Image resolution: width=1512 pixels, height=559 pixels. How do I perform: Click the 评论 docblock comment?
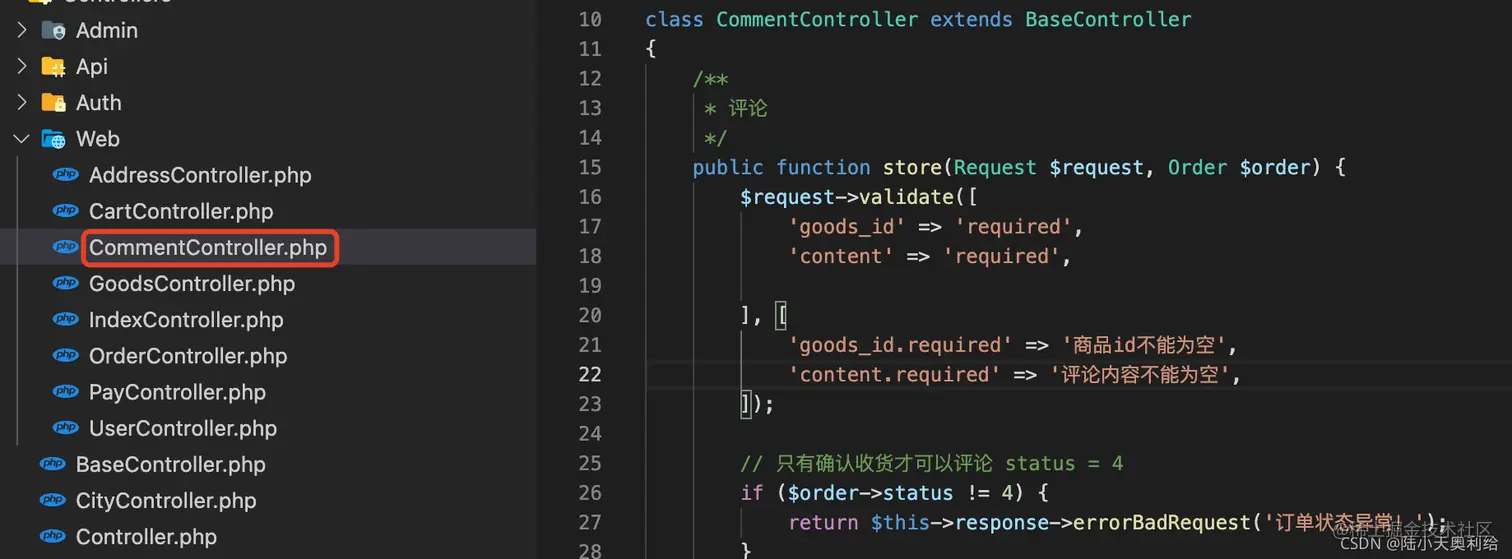pyautogui.click(x=748, y=108)
